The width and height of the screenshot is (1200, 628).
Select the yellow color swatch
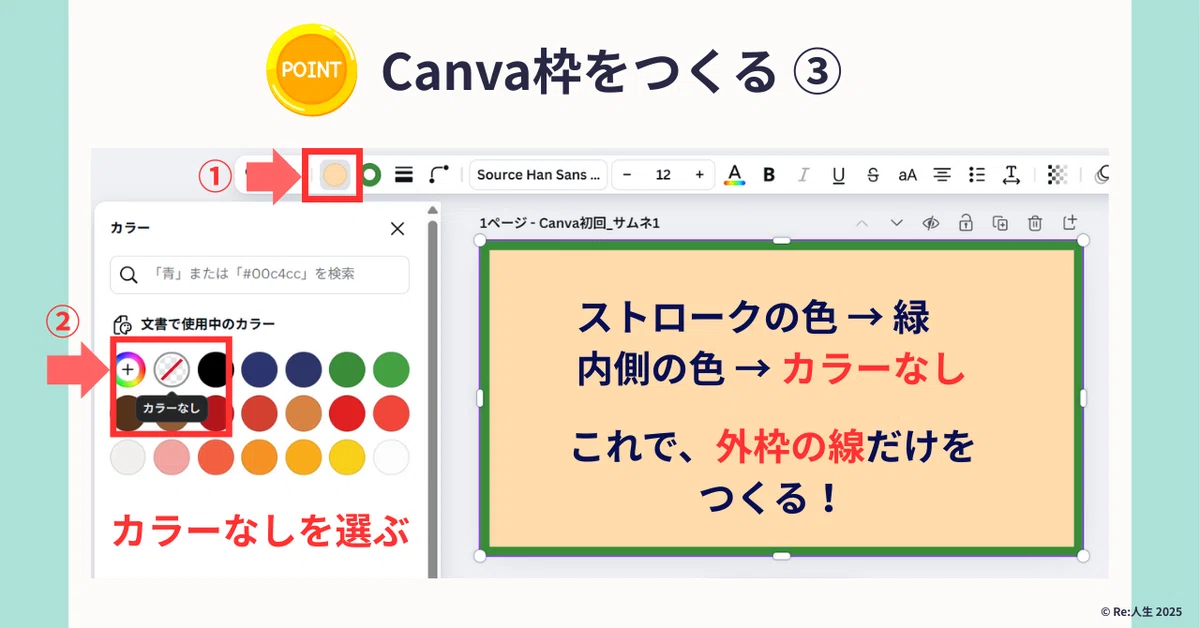tap(347, 457)
